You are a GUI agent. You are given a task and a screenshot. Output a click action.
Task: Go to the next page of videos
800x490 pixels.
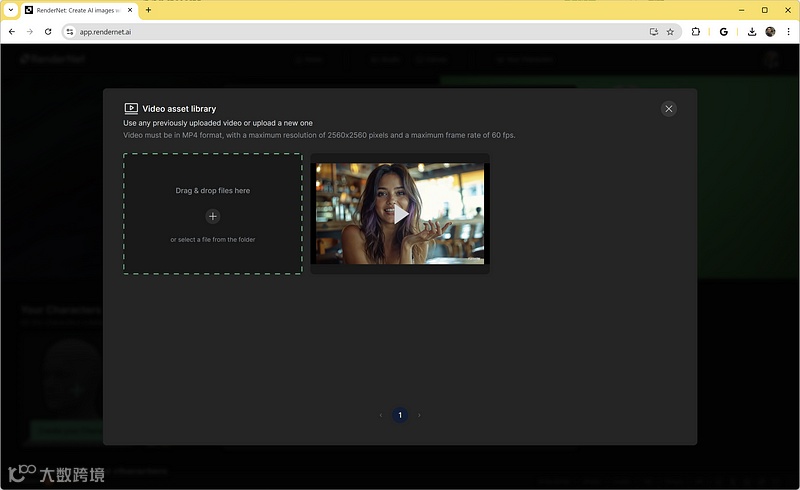(419, 415)
